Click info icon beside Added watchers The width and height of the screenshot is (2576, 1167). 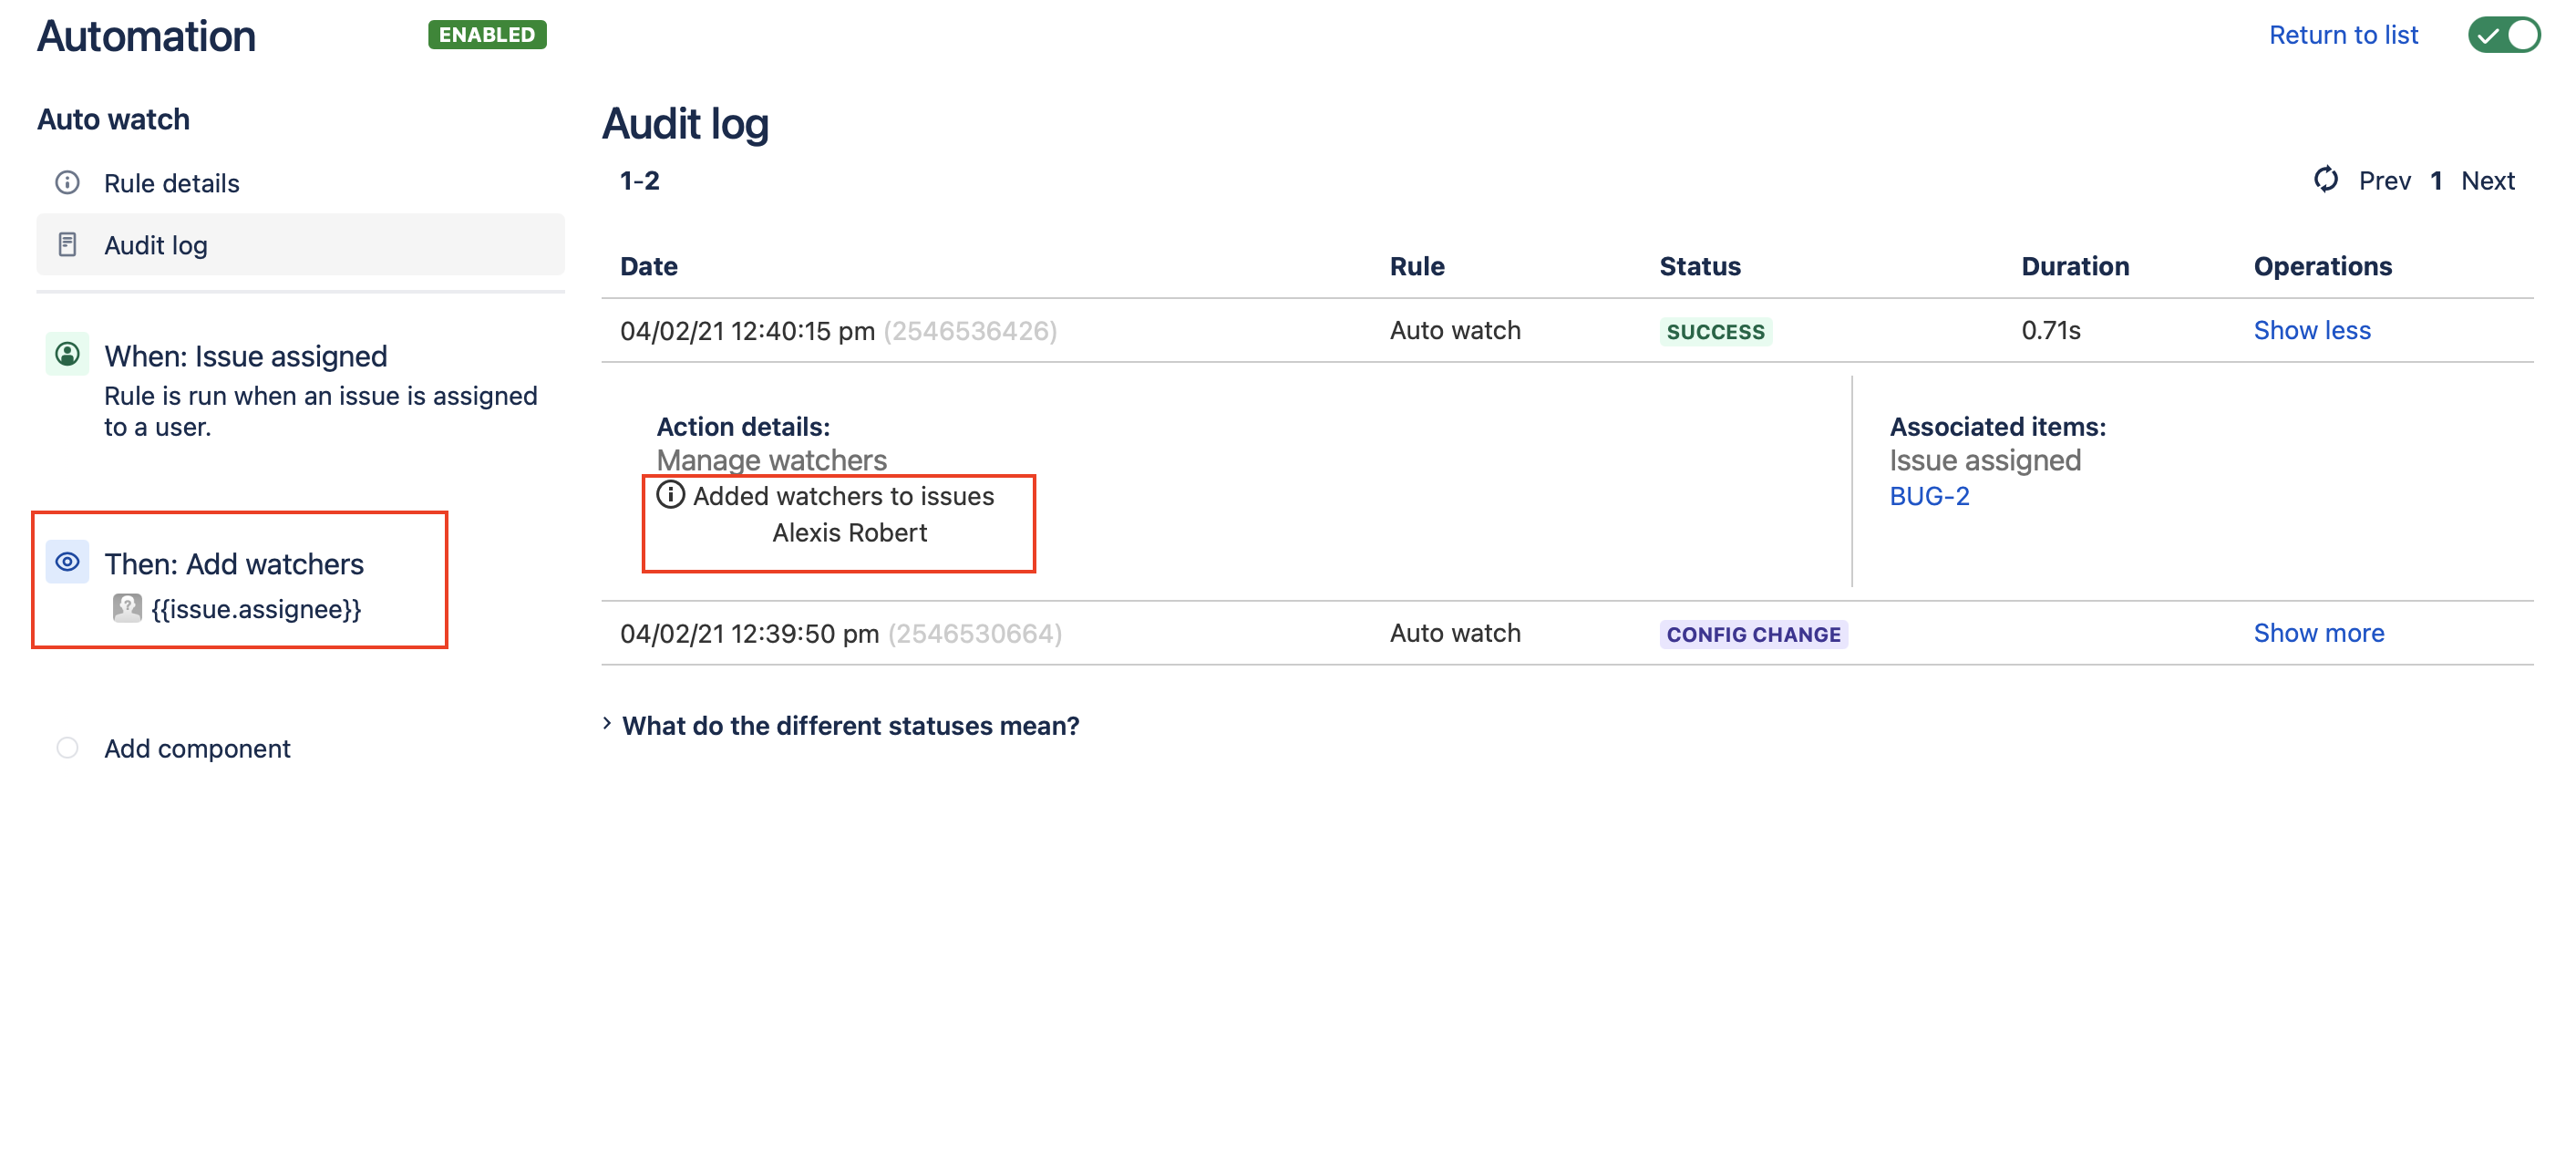pyautogui.click(x=670, y=496)
